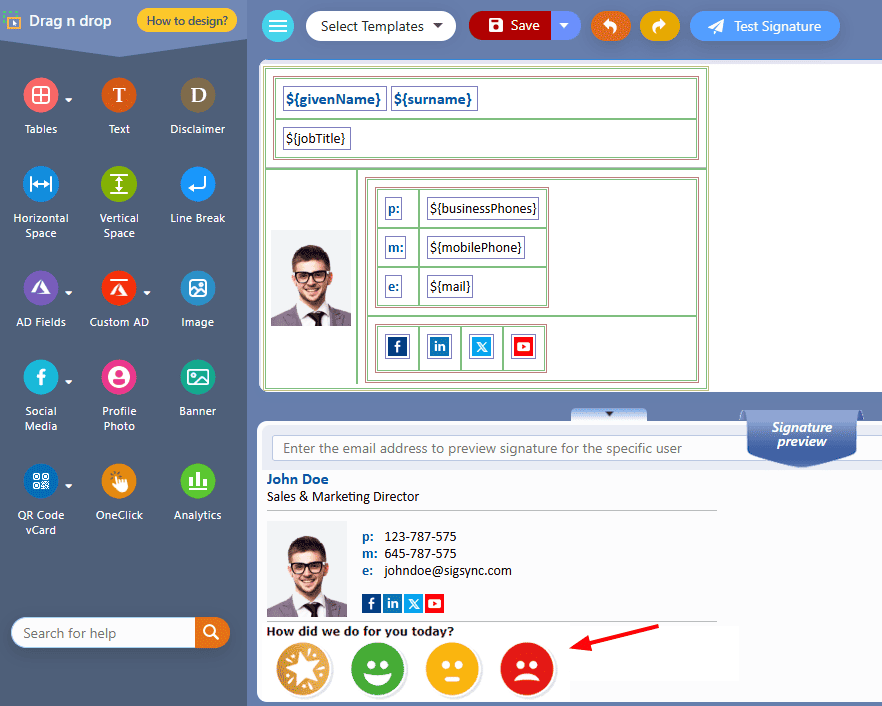Screen dimensions: 882x706
Task: Click the preview profile photo
Action: pyautogui.click(x=307, y=569)
